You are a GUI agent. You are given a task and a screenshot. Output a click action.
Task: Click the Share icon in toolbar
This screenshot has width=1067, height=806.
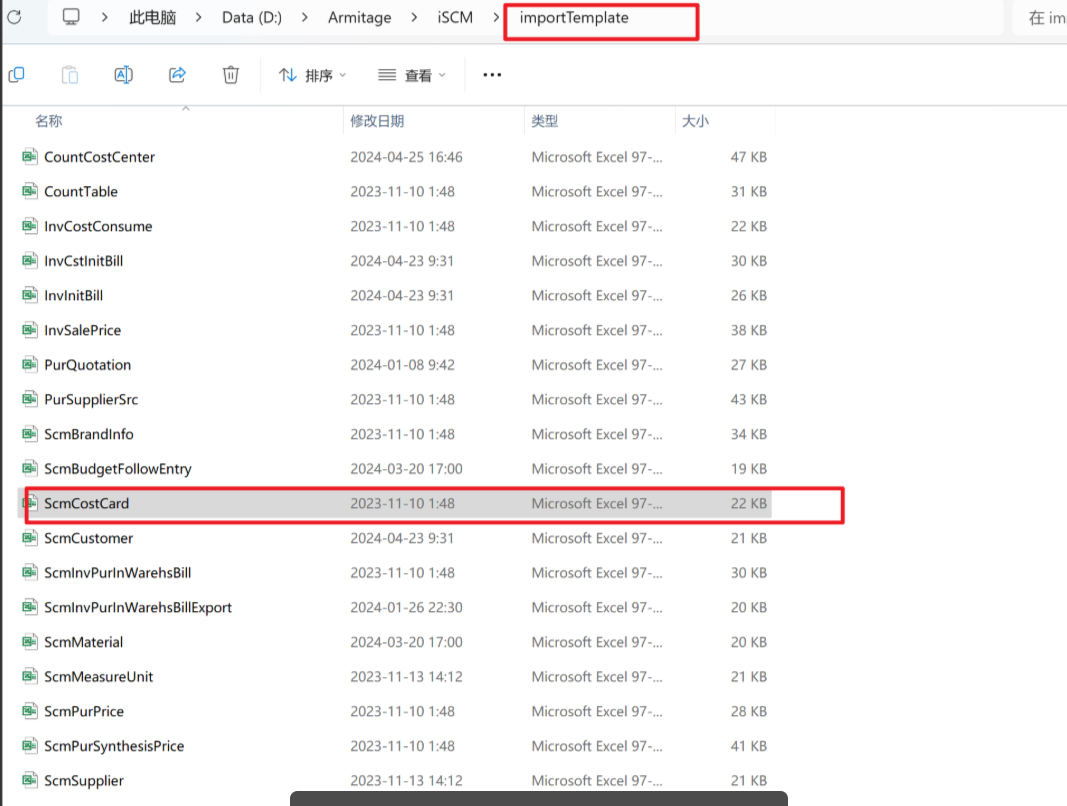(x=178, y=75)
